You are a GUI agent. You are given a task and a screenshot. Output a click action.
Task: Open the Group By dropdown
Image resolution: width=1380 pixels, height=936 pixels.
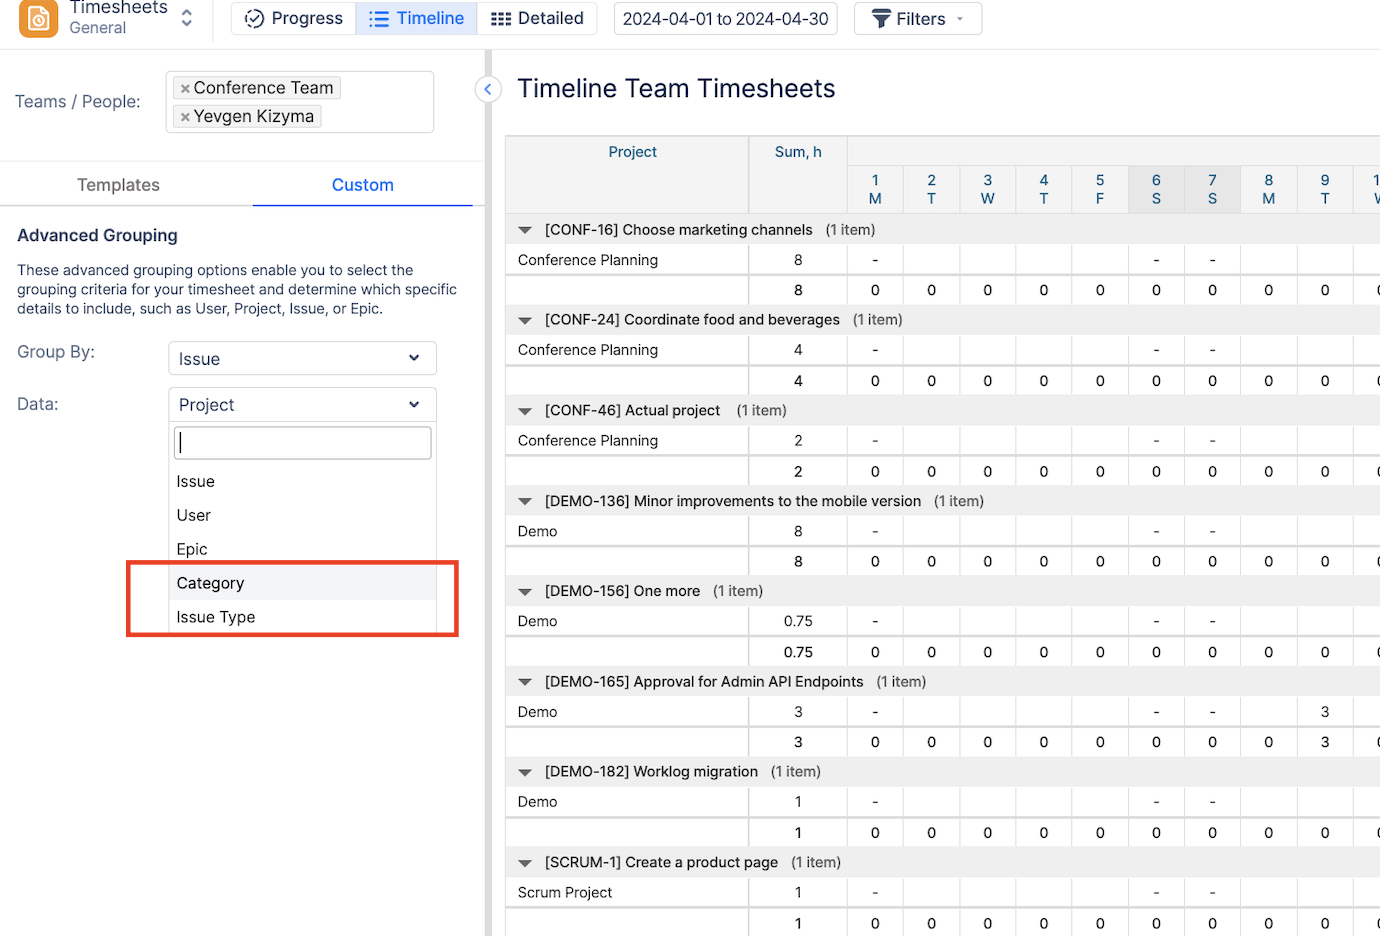click(302, 359)
